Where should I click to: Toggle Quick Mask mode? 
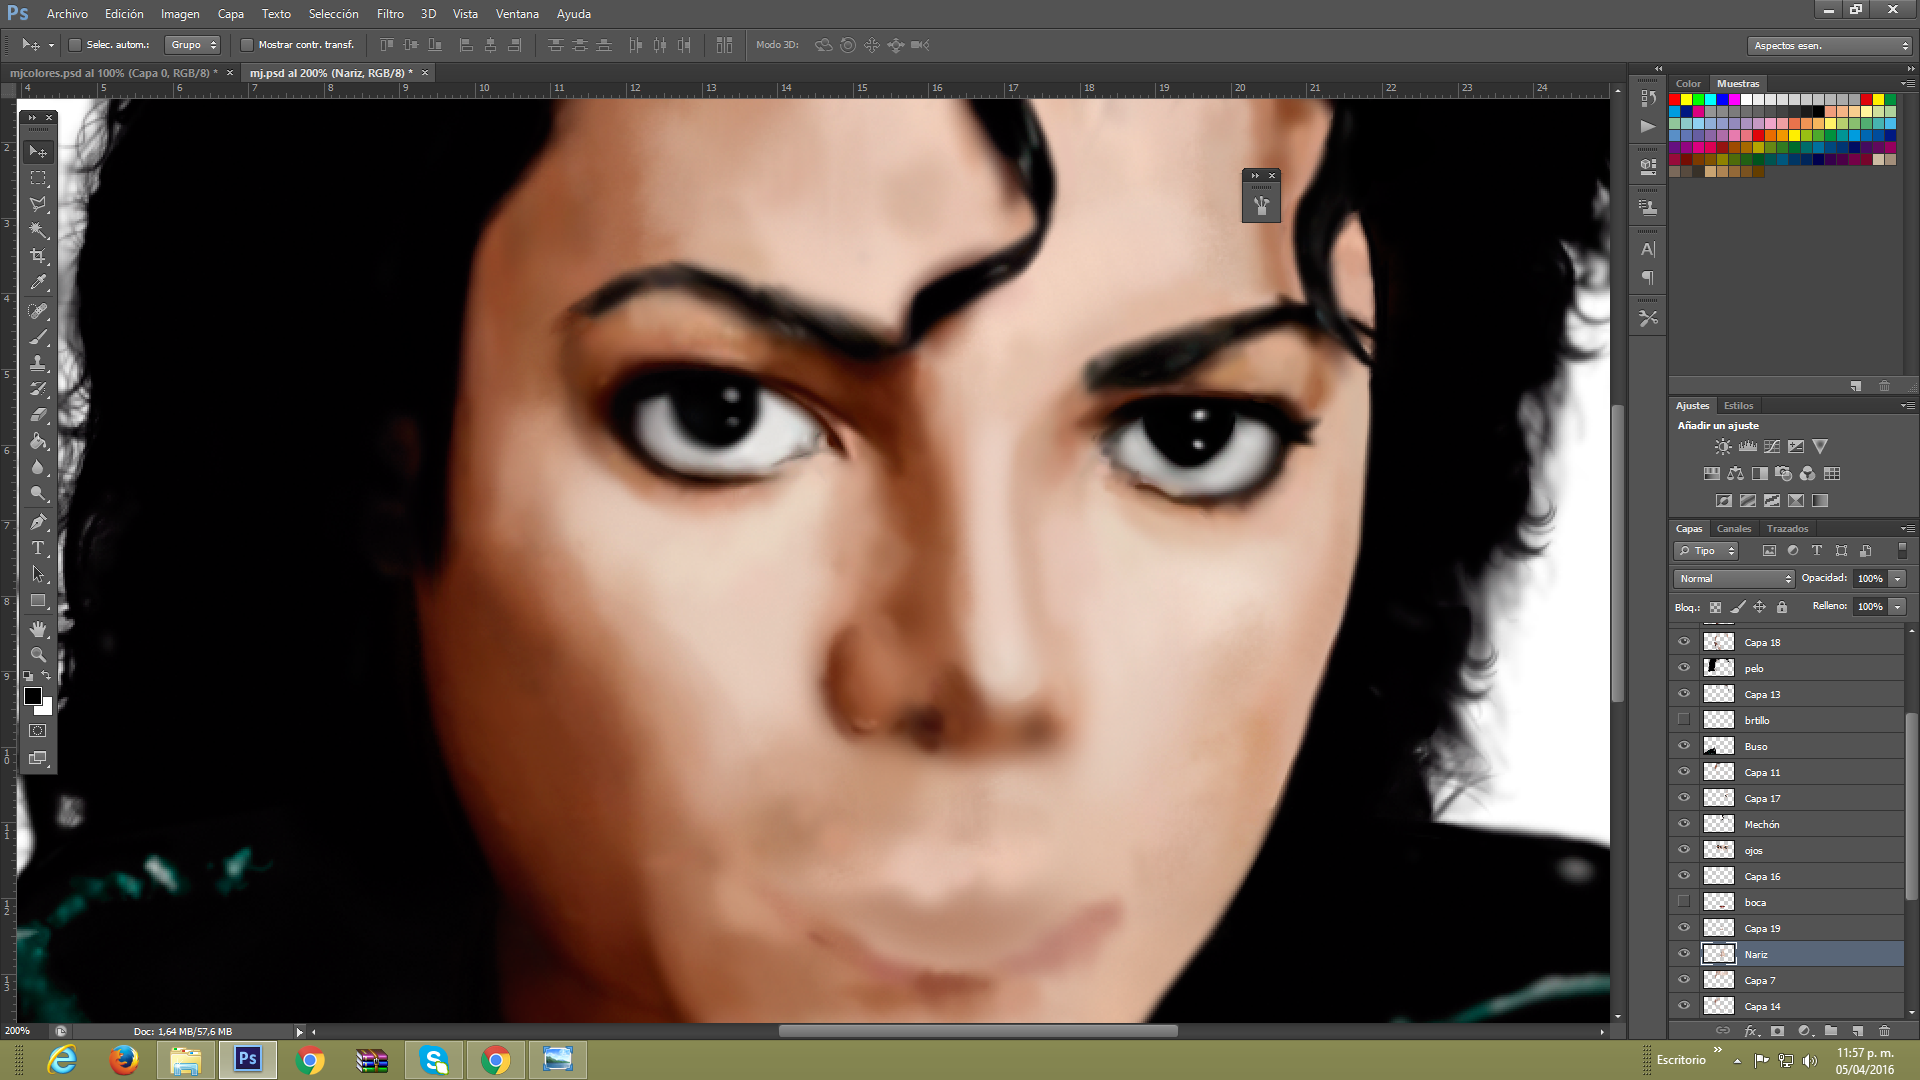(38, 731)
